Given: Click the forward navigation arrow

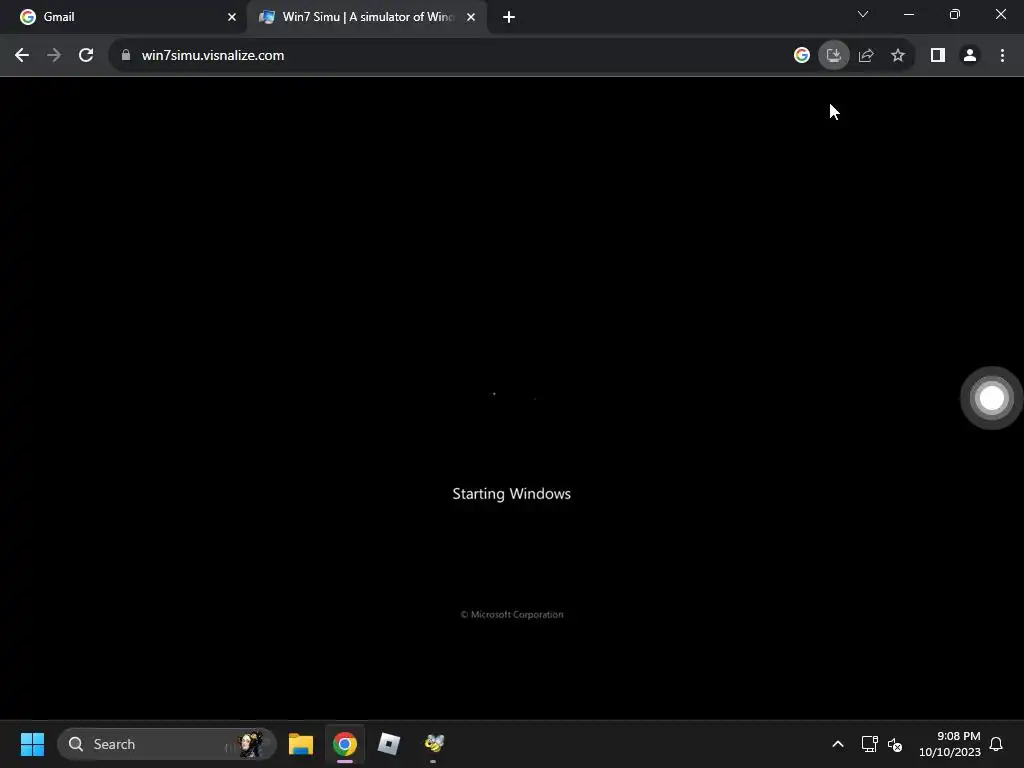Looking at the screenshot, I should pyautogui.click(x=54, y=56).
